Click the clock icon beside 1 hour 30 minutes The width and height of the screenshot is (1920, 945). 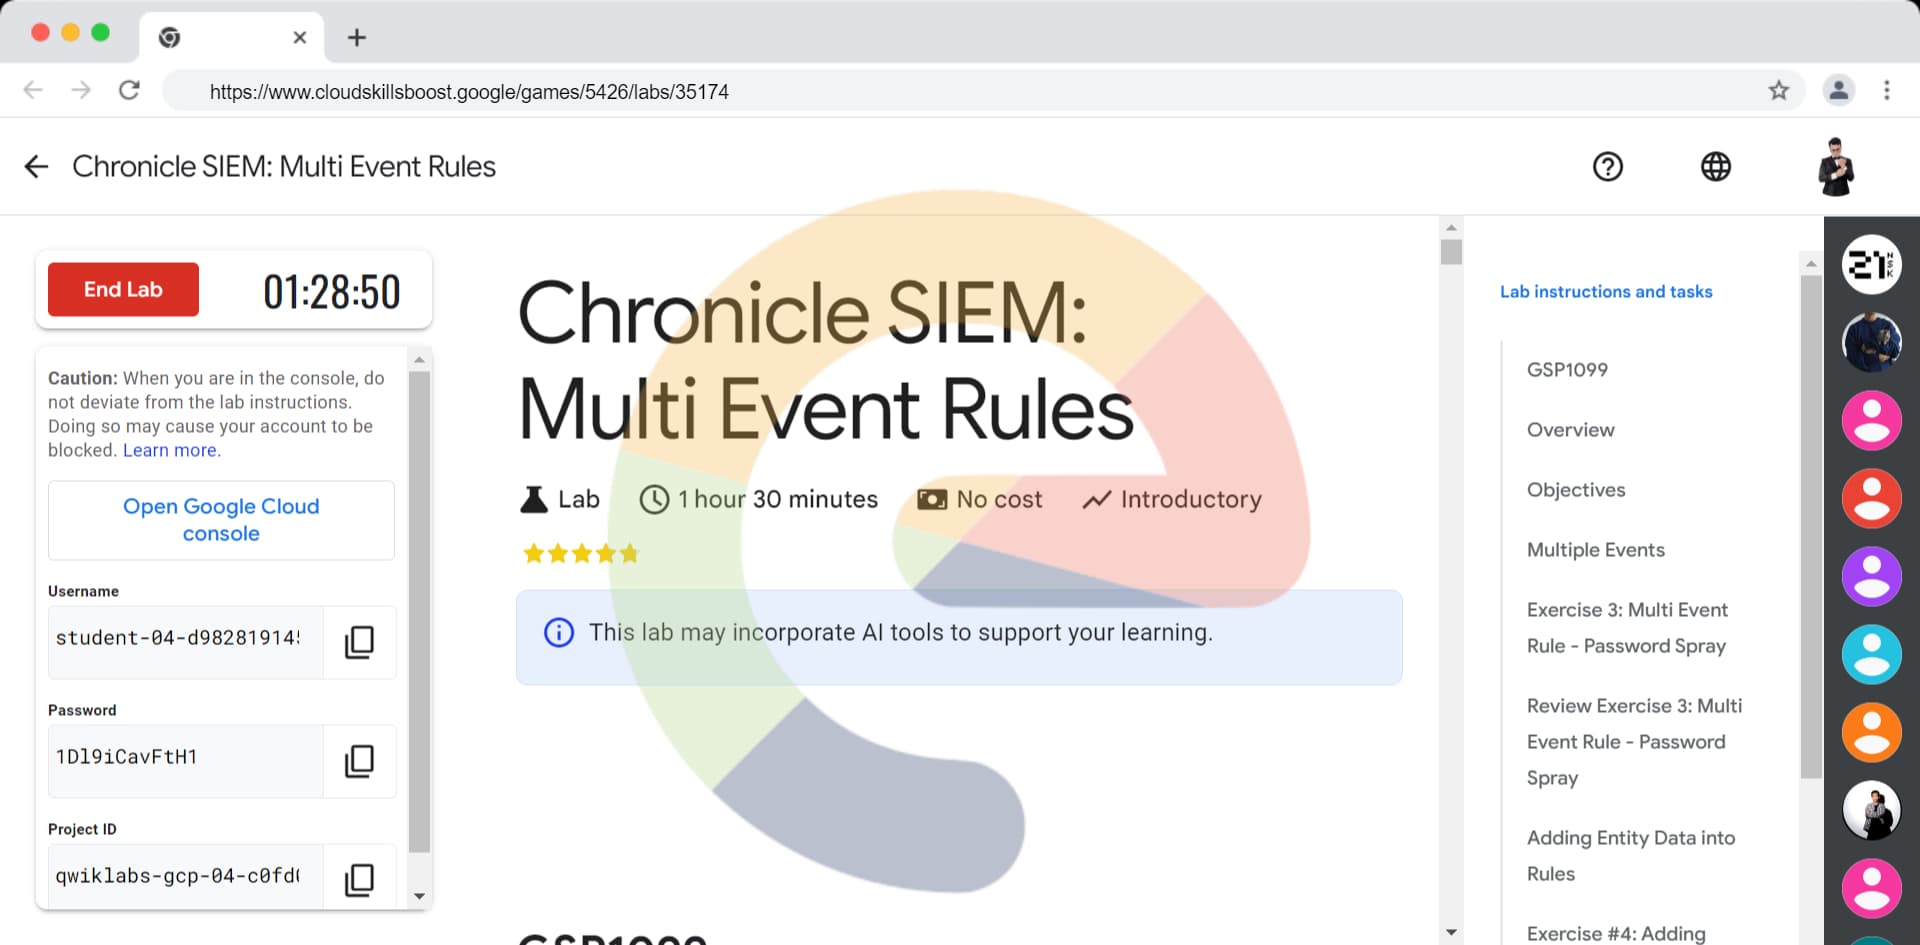[654, 499]
